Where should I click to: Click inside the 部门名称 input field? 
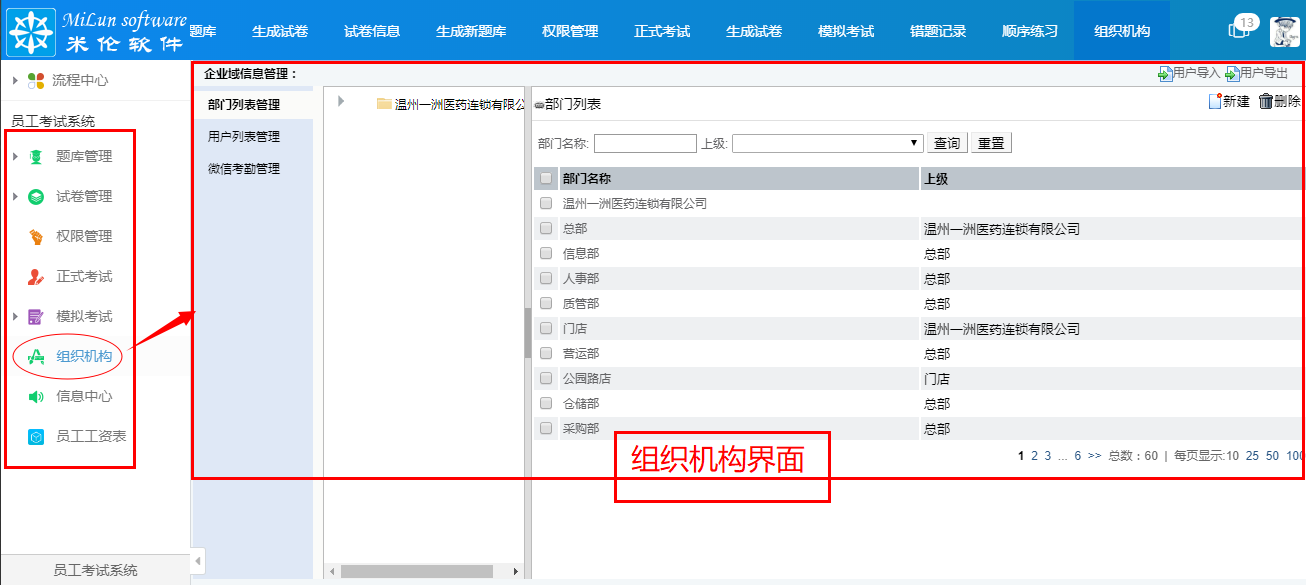(644, 142)
